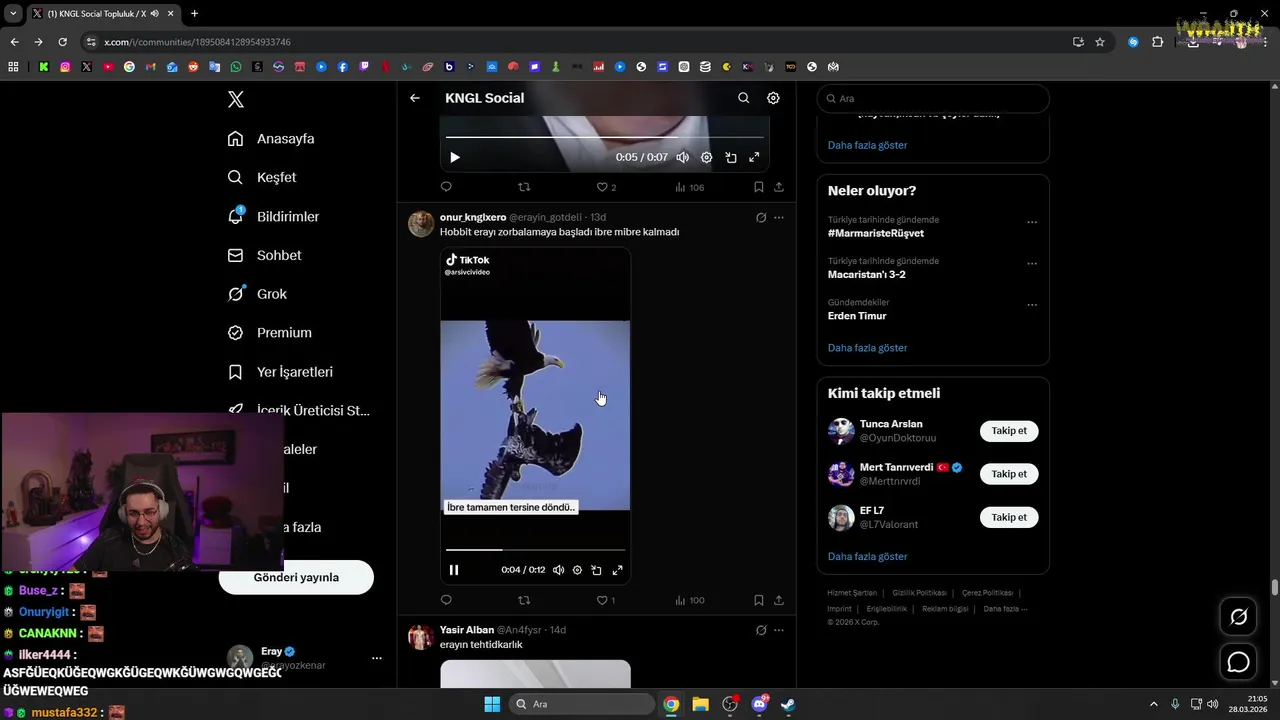1280x720 pixels.
Task: Reply to onur_kngl's Hobbit post
Action: 446,600
